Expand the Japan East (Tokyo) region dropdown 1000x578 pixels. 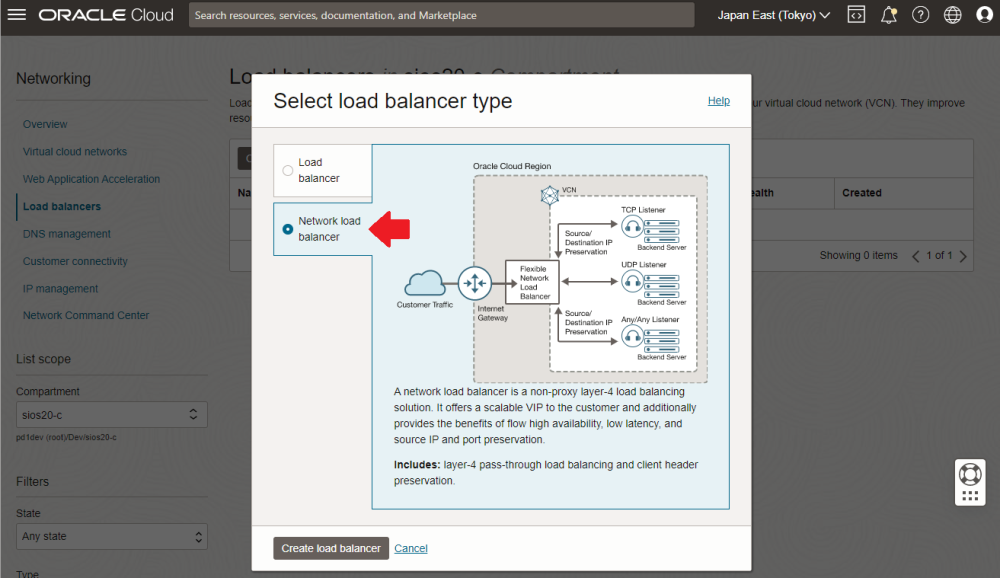[x=773, y=15]
